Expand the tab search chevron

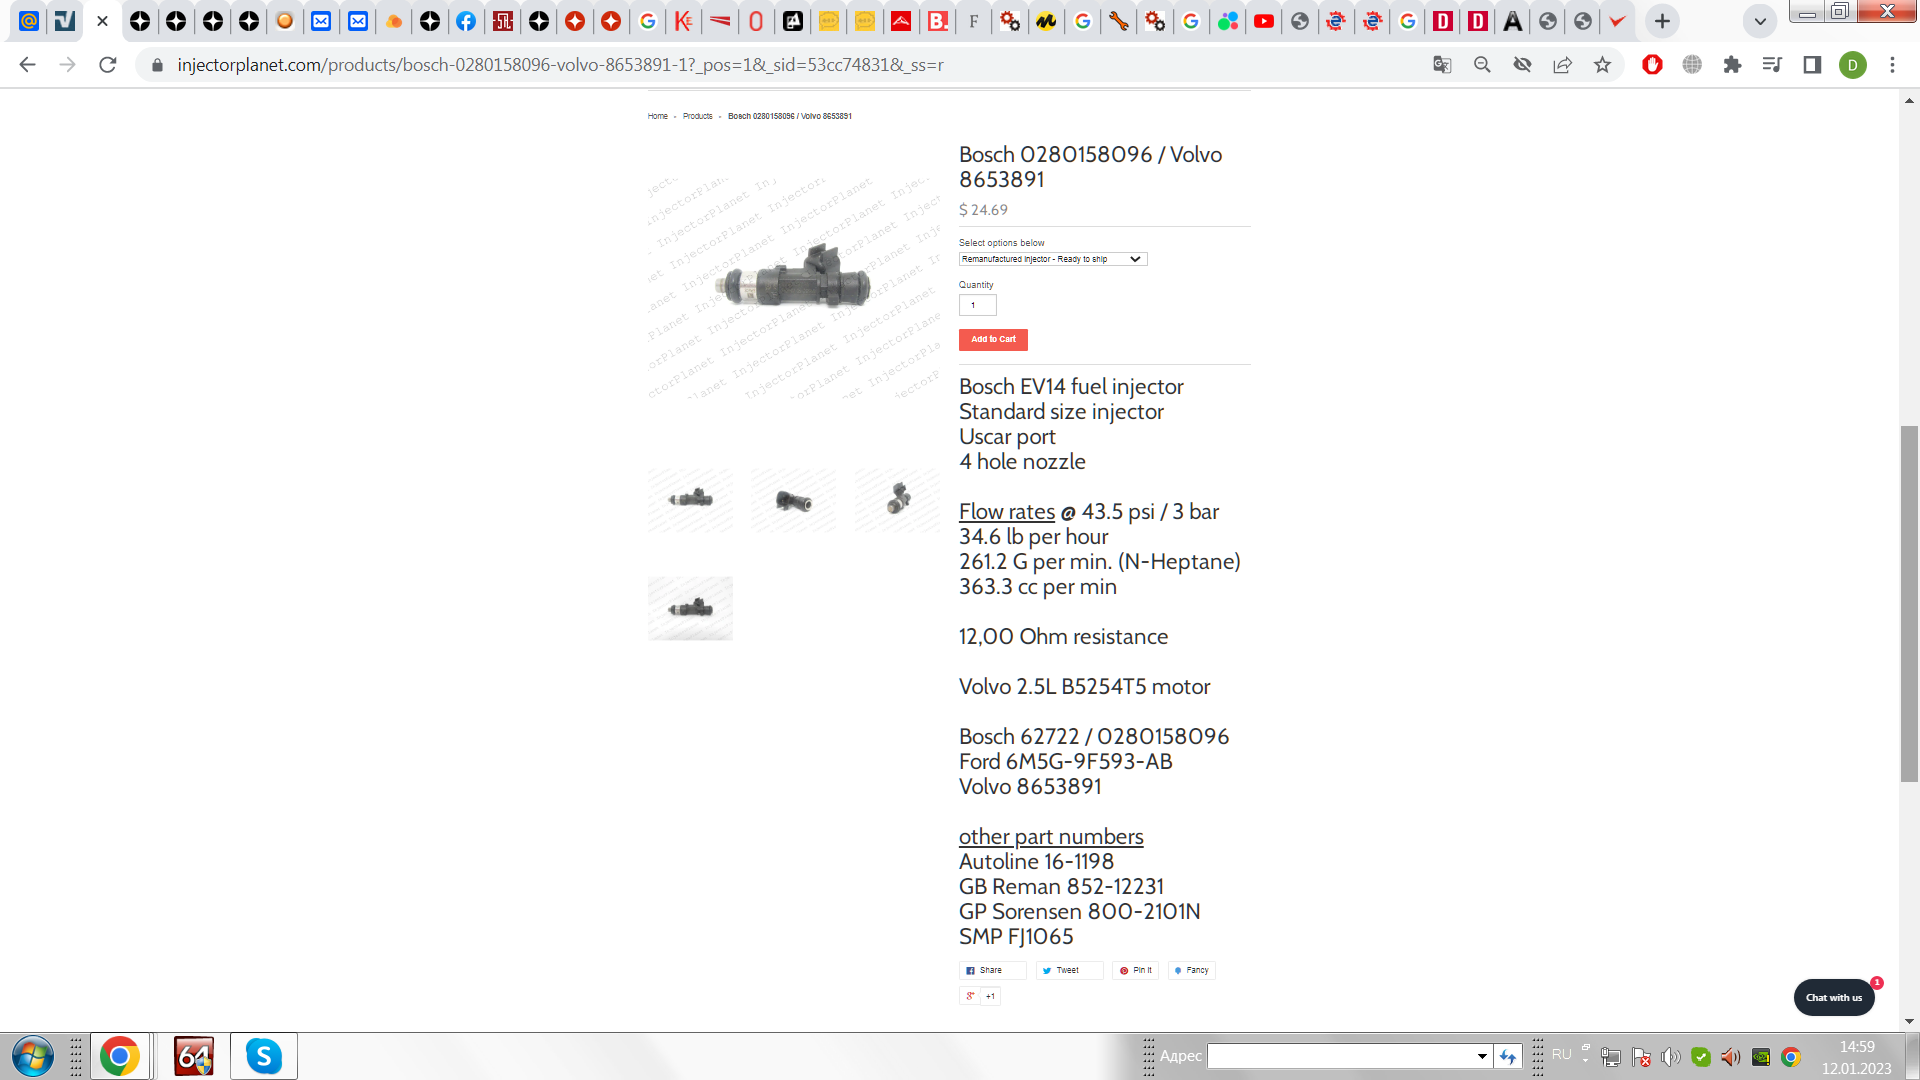(1760, 21)
